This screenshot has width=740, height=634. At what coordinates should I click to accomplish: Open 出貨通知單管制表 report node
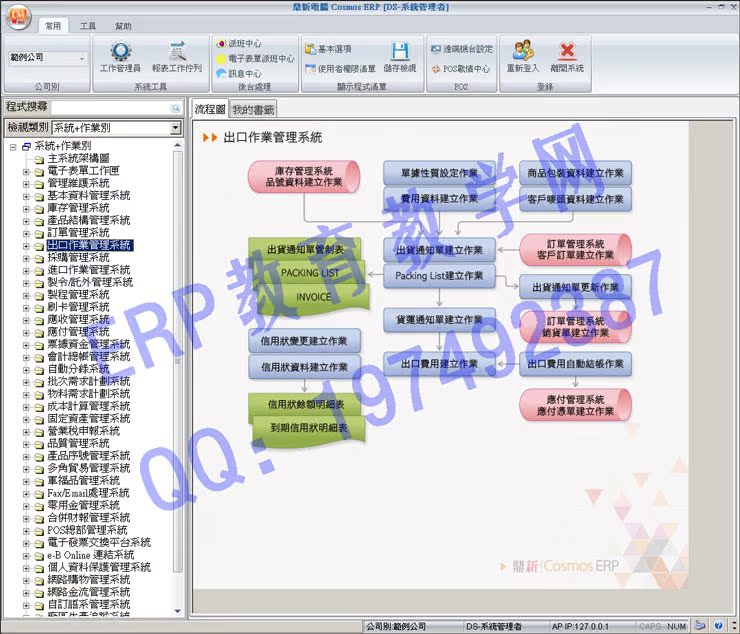pyautogui.click(x=305, y=250)
